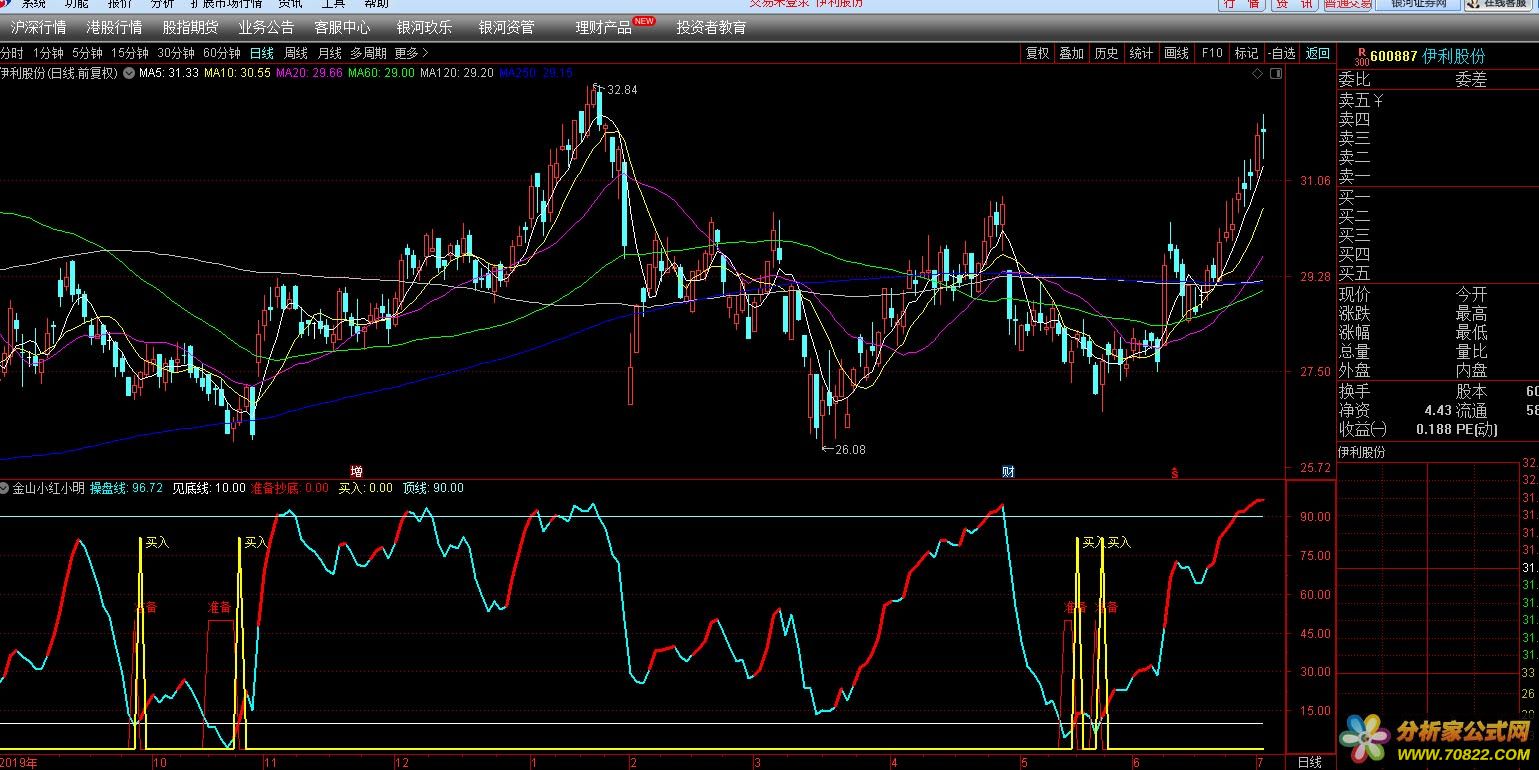Open 历史 history button
The image size is (1539, 770).
coord(1106,53)
